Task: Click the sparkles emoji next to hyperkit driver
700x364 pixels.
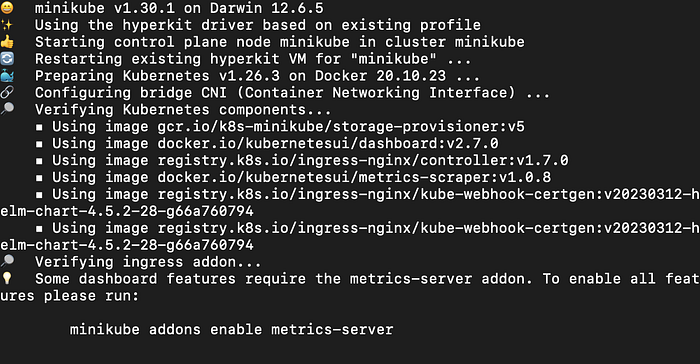Action: pos(7,25)
